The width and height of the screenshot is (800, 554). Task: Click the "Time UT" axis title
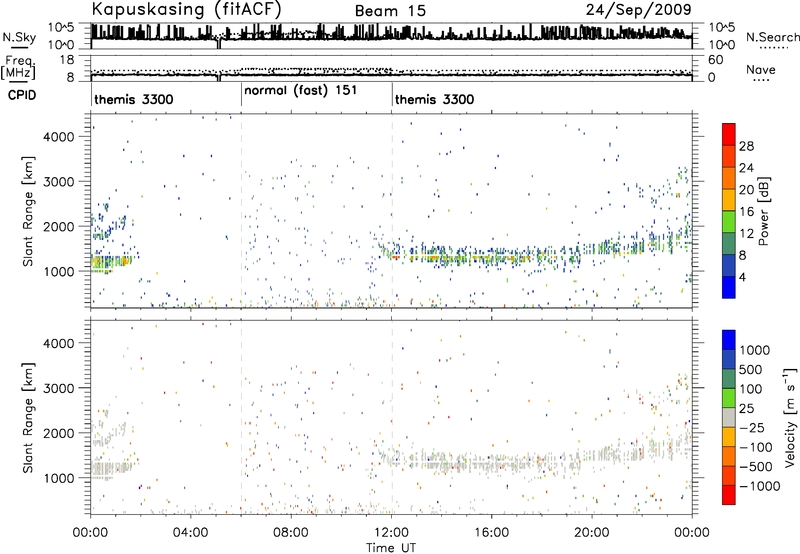391,548
